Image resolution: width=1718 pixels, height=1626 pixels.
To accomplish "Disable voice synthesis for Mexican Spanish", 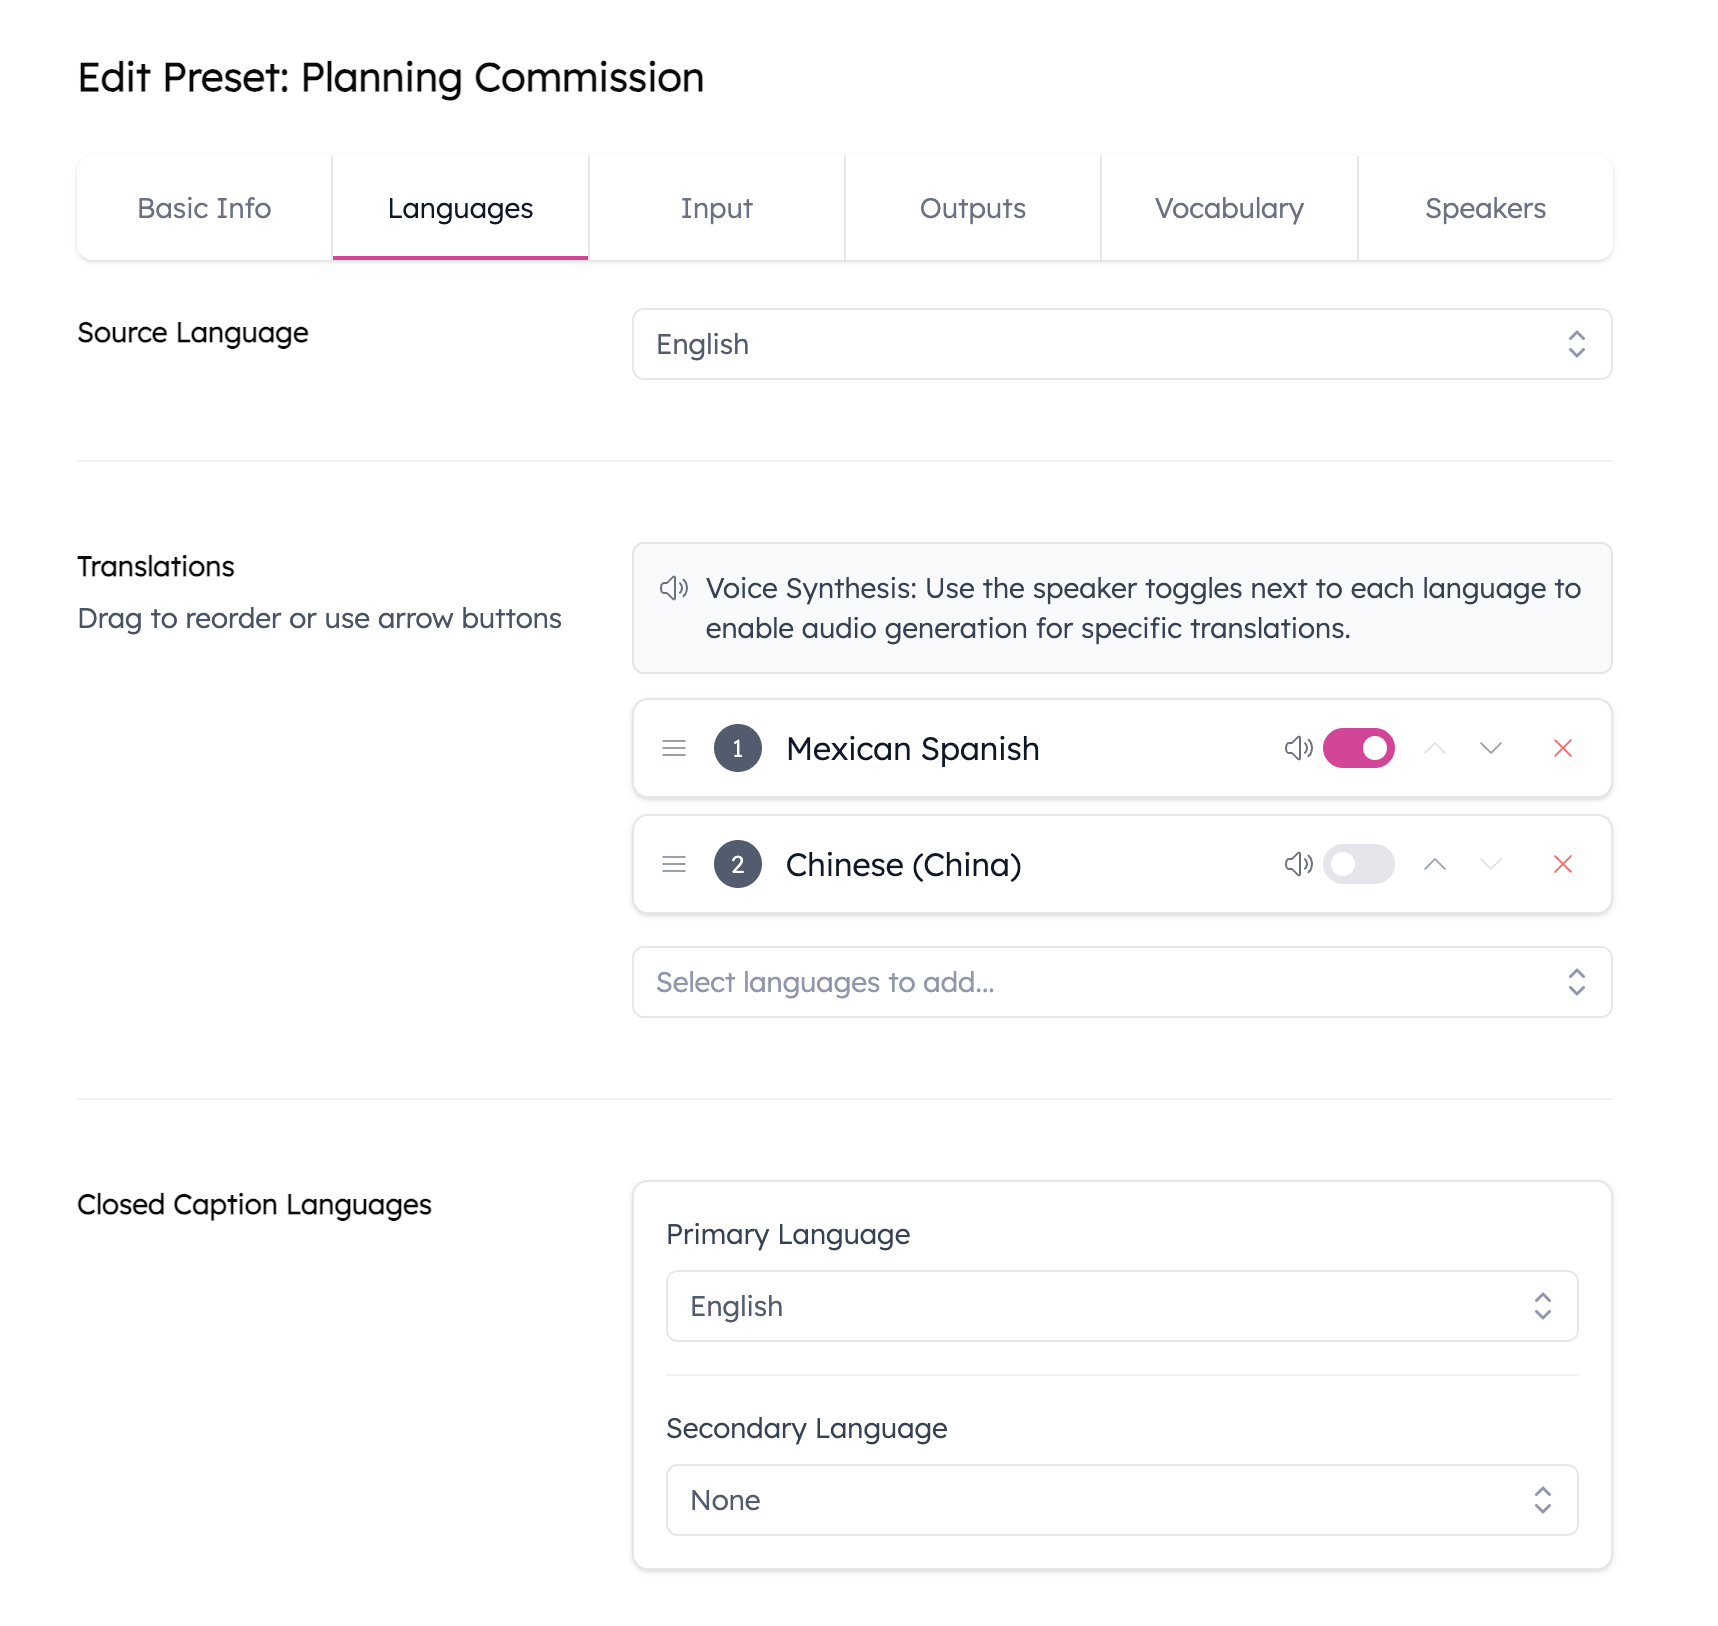I will click(1358, 748).
